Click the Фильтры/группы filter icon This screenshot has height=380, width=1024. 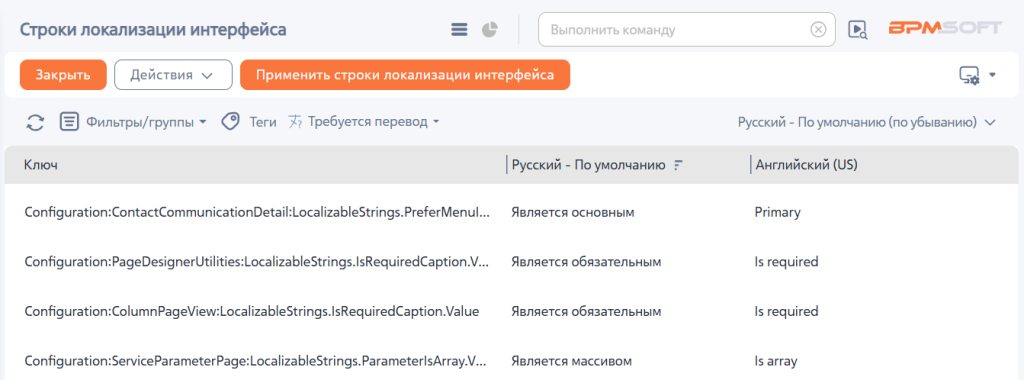69,121
